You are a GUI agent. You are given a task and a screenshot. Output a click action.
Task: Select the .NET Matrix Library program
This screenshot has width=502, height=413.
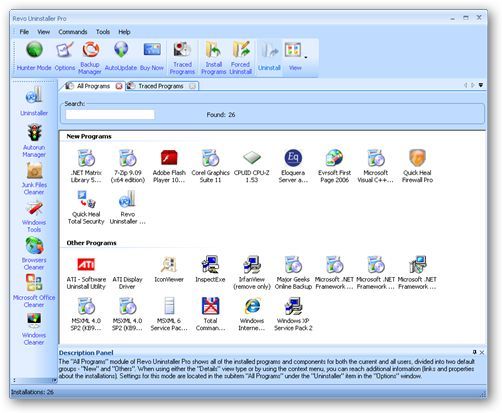click(86, 166)
